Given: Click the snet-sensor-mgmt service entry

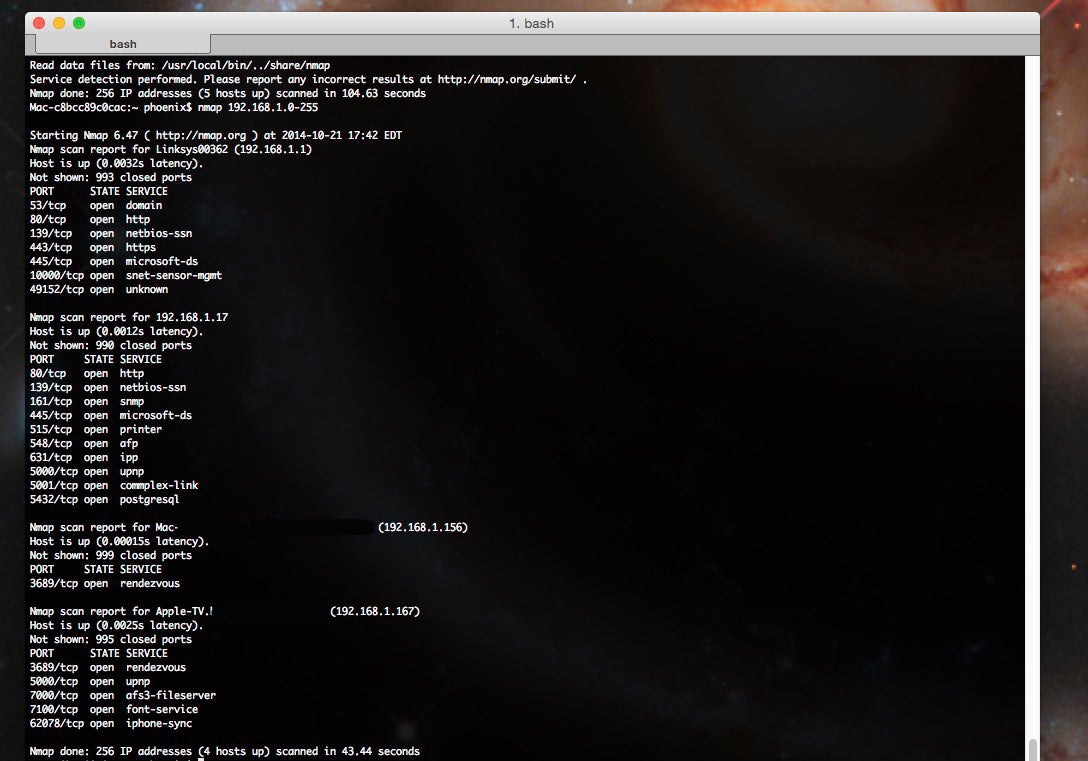Looking at the screenshot, I should [x=174, y=275].
